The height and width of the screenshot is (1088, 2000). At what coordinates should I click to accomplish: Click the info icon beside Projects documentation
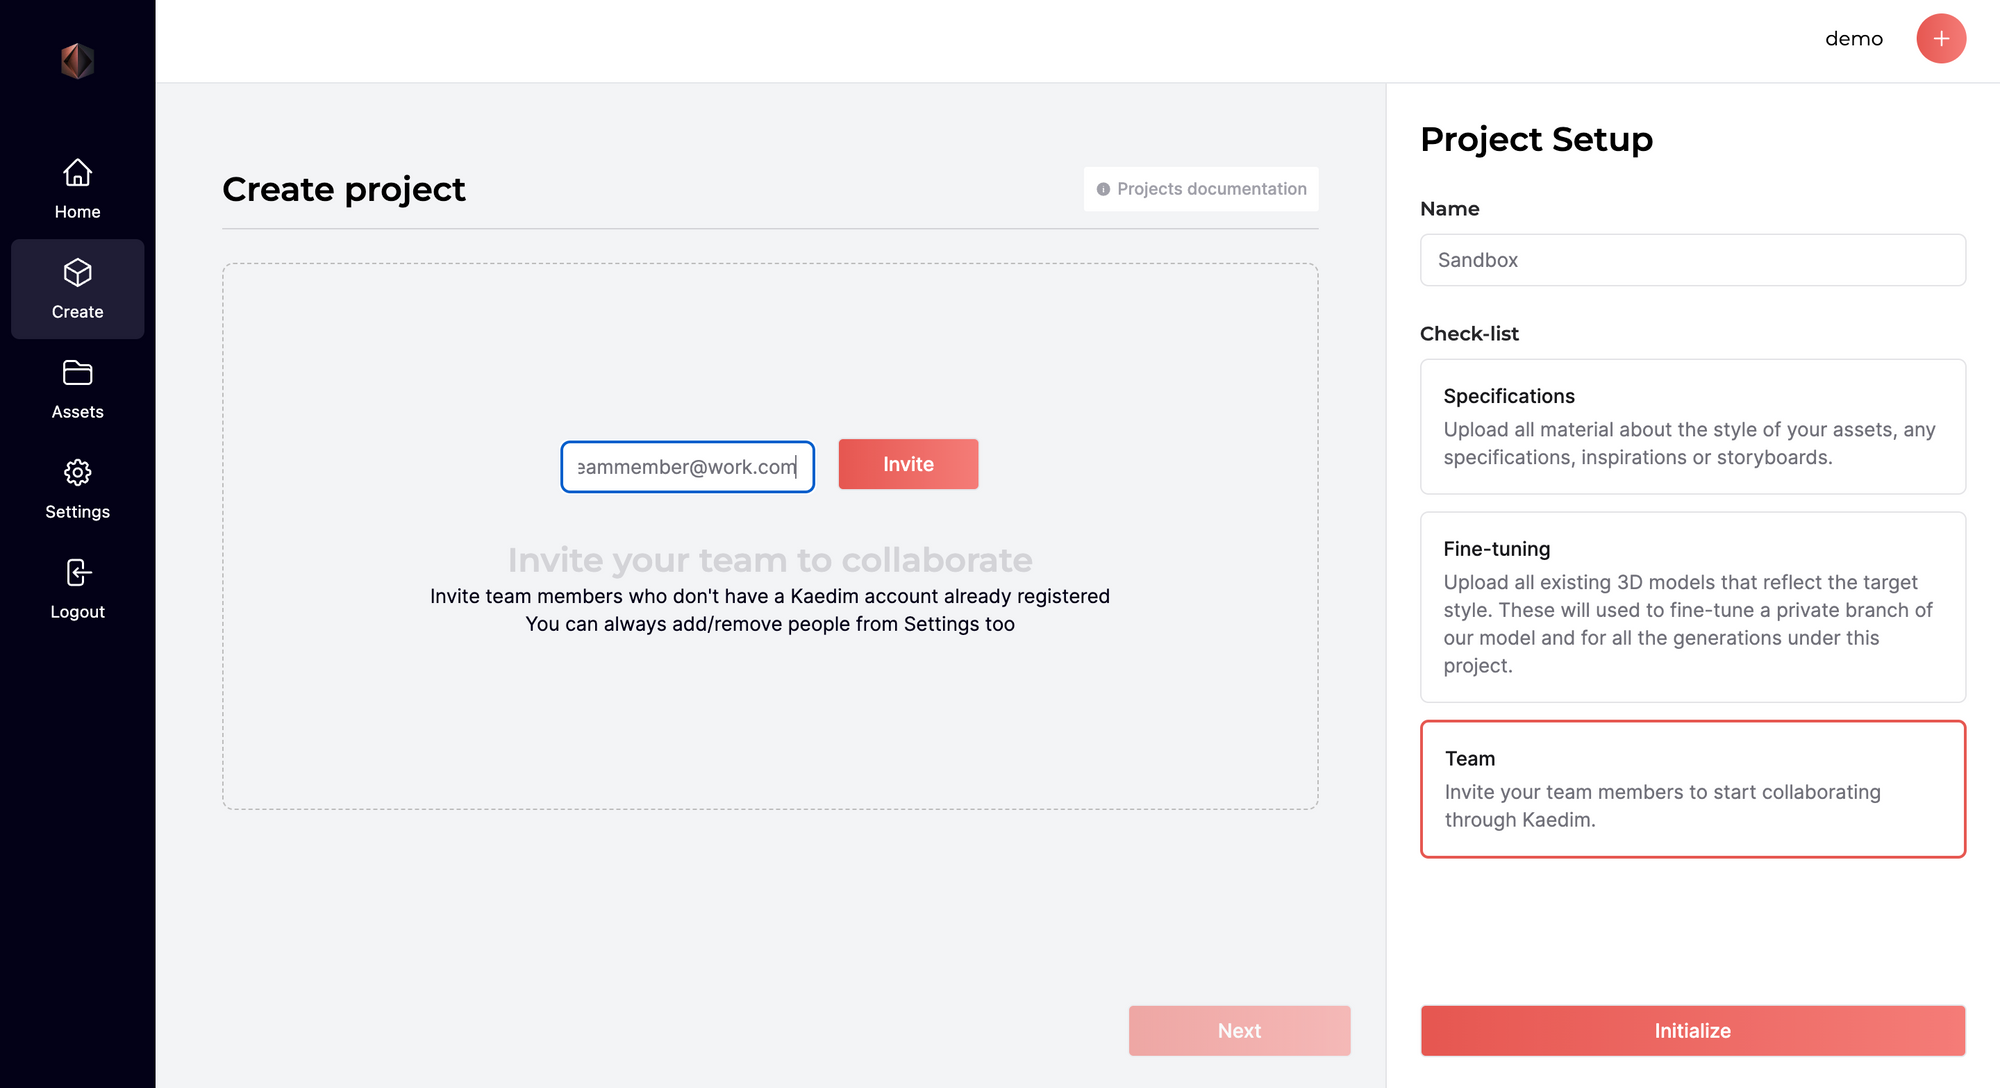1103,189
